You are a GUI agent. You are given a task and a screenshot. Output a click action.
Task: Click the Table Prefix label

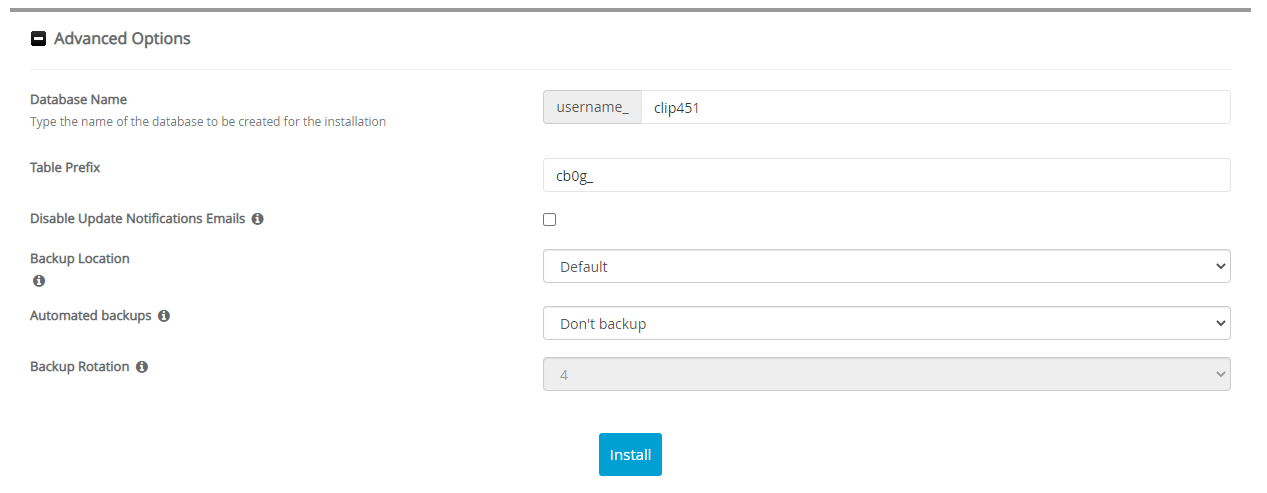(x=65, y=167)
